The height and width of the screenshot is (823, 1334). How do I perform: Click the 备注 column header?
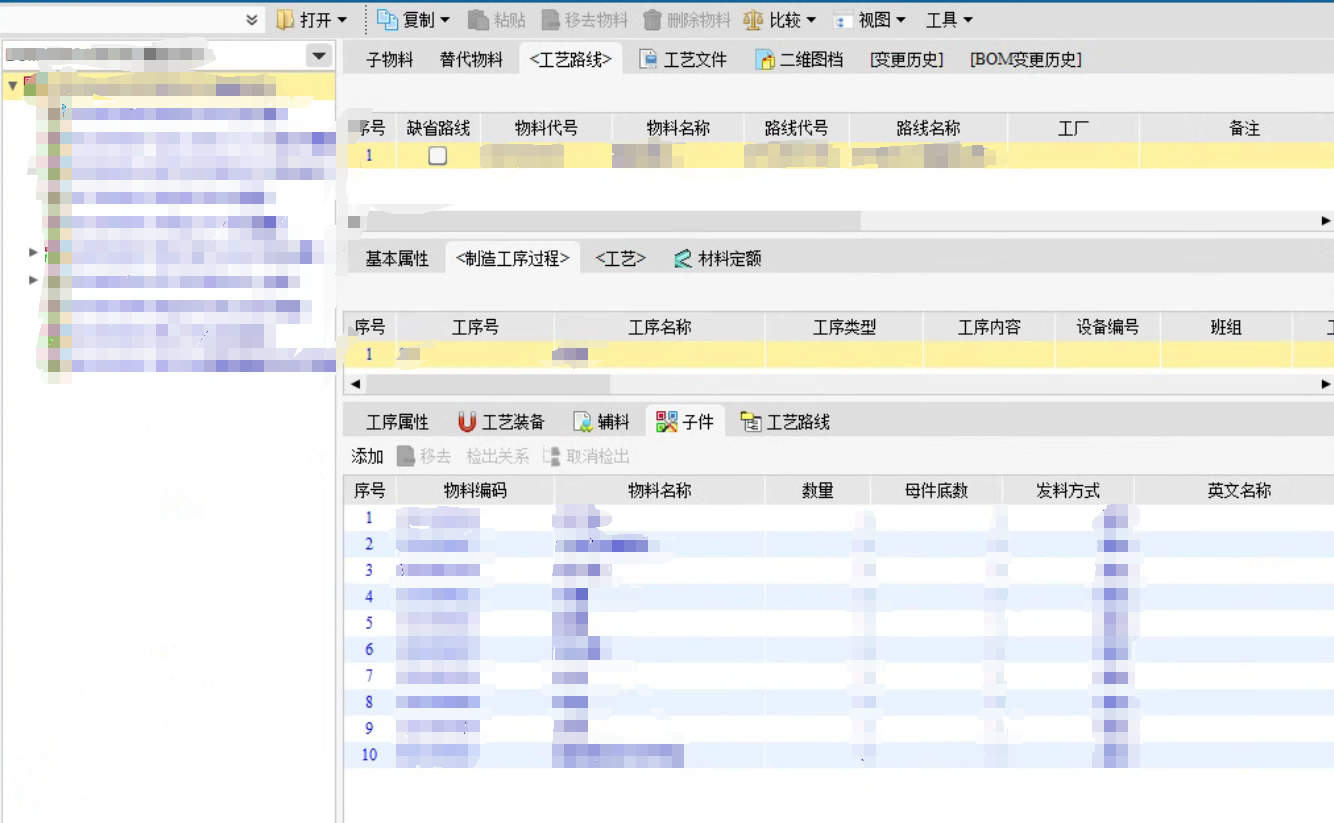click(1244, 128)
